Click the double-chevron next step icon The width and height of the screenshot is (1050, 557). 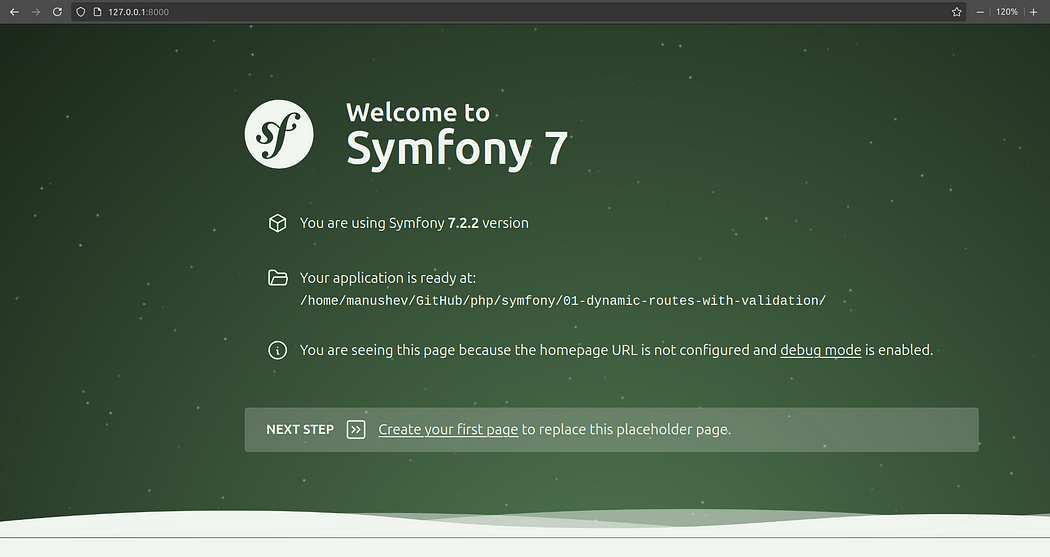(x=356, y=429)
